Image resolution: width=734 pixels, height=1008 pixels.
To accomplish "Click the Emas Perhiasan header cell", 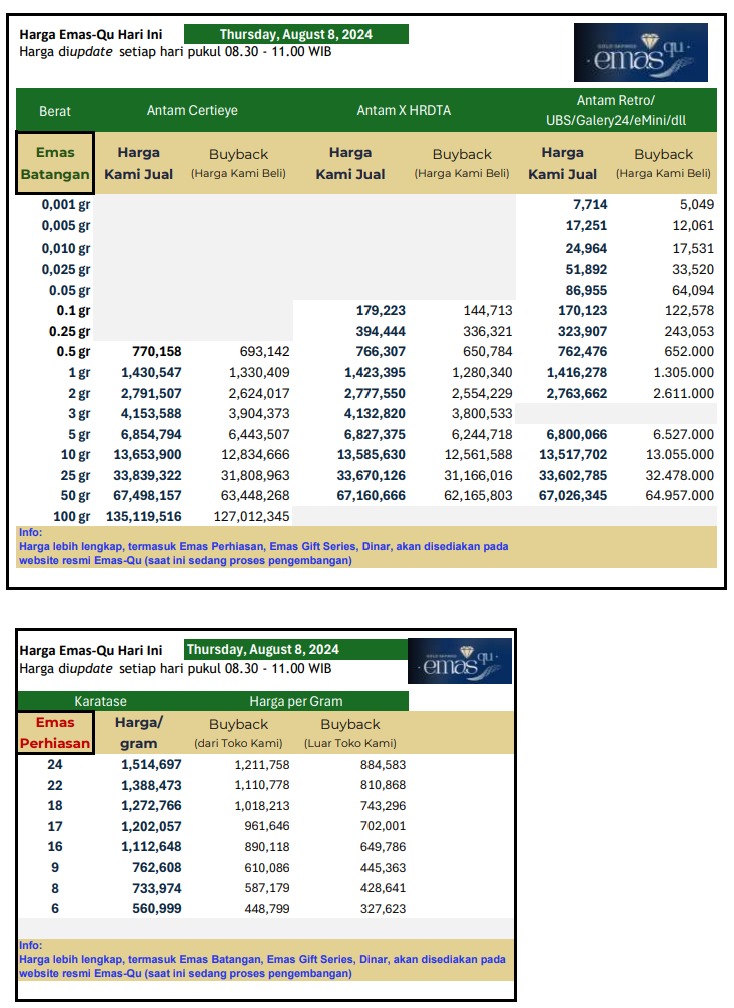I will (55, 733).
